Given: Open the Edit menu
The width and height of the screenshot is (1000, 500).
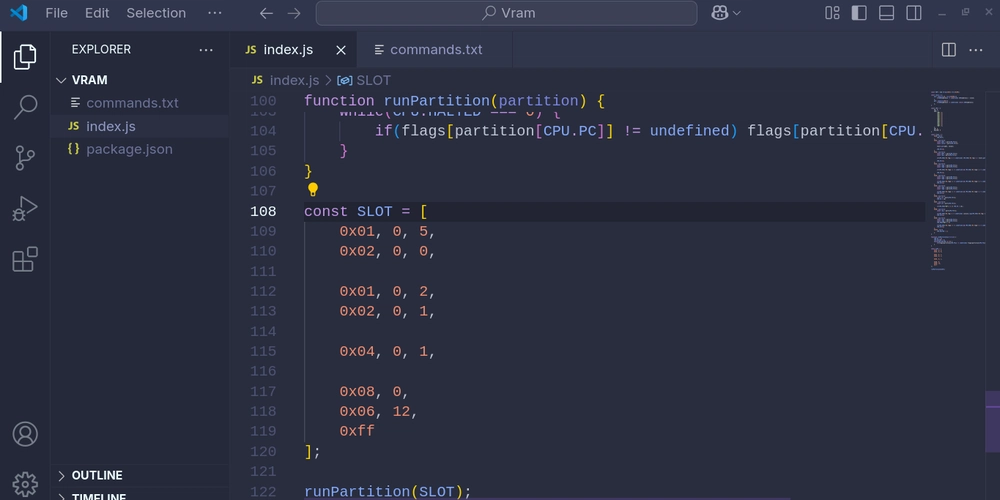Looking at the screenshot, I should pos(97,13).
